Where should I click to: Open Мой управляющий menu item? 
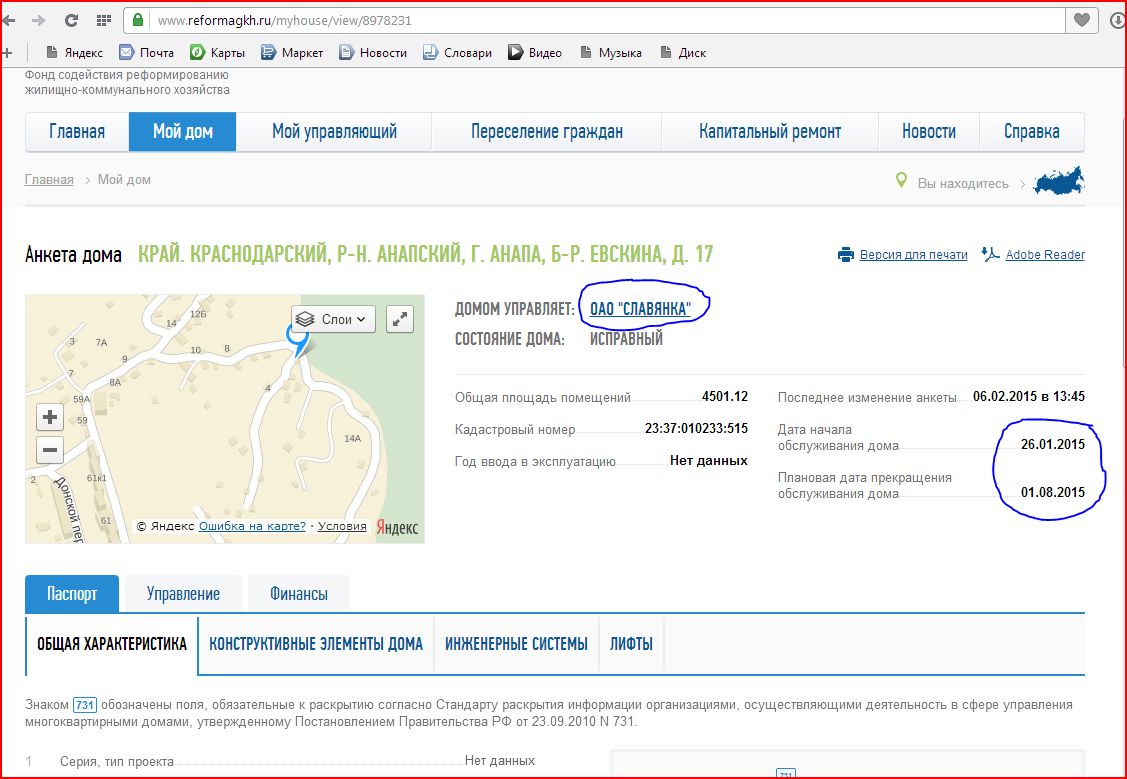click(x=334, y=131)
